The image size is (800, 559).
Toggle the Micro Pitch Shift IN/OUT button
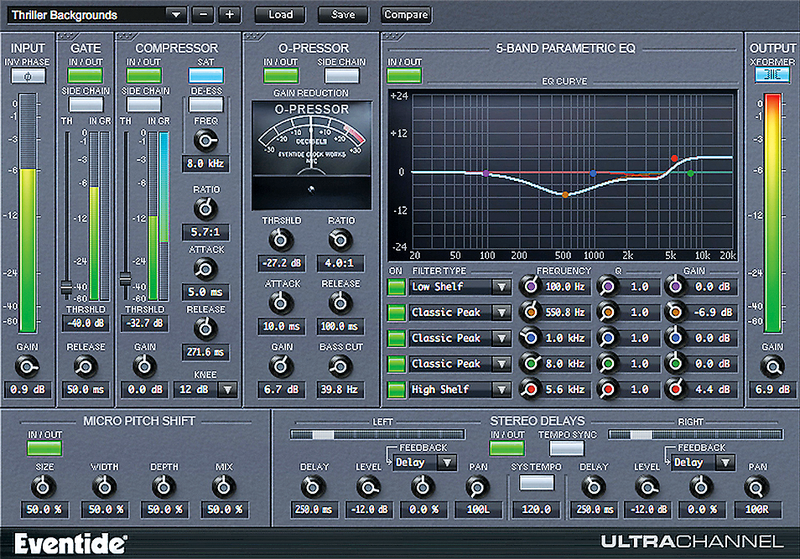45,448
